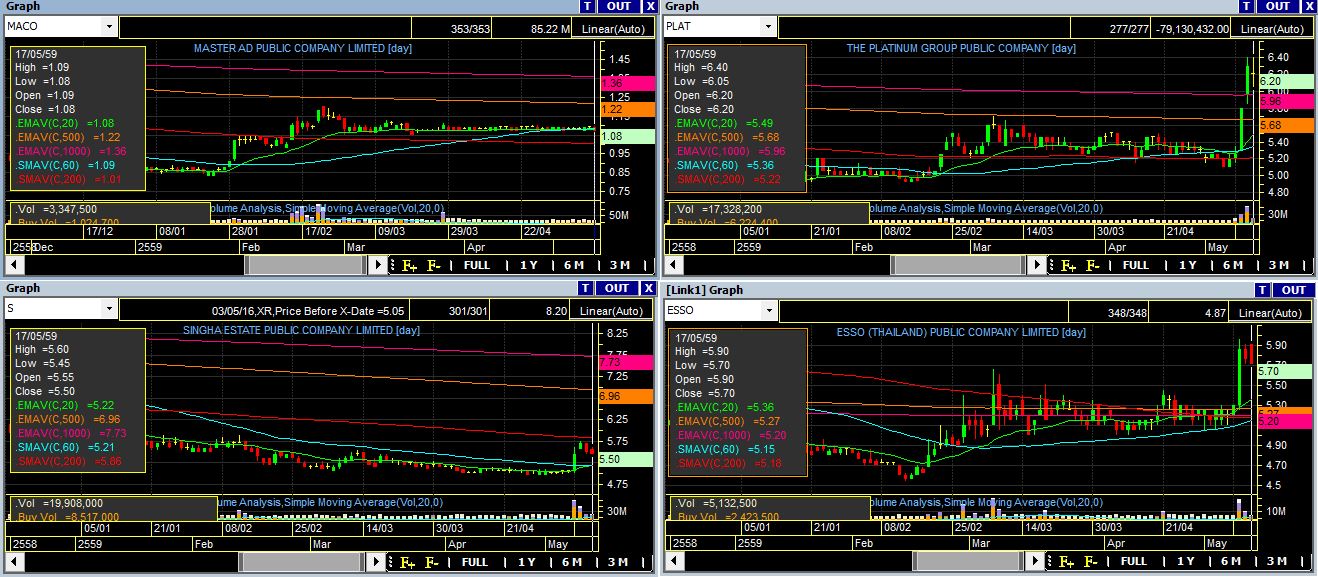This screenshot has width=1318, height=577.
Task: Zoom out with F- on ESSO graph
Action: click(x=1093, y=562)
